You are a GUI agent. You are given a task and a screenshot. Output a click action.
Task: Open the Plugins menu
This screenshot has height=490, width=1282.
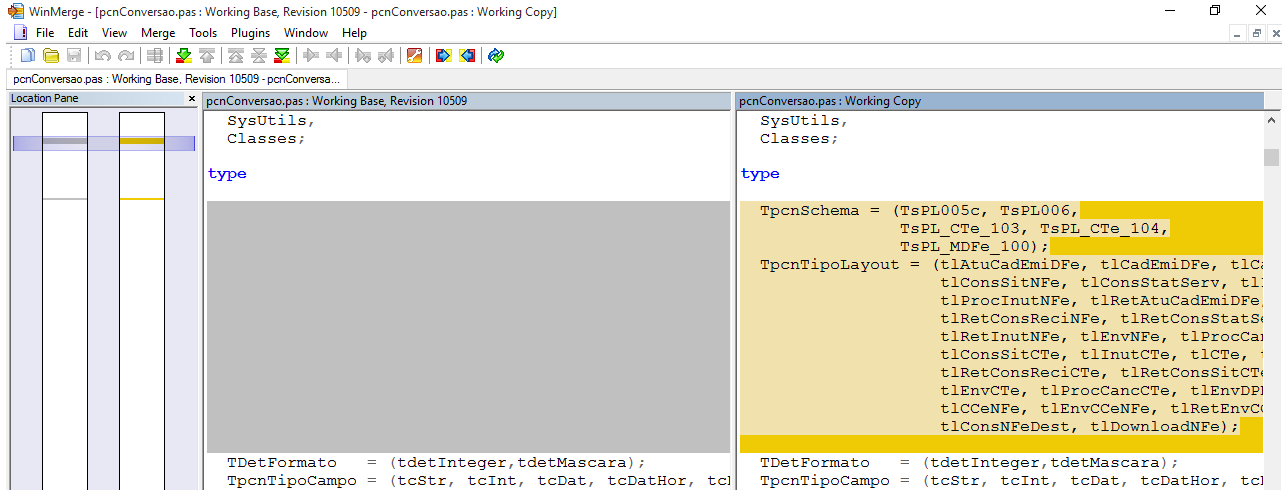pos(251,33)
